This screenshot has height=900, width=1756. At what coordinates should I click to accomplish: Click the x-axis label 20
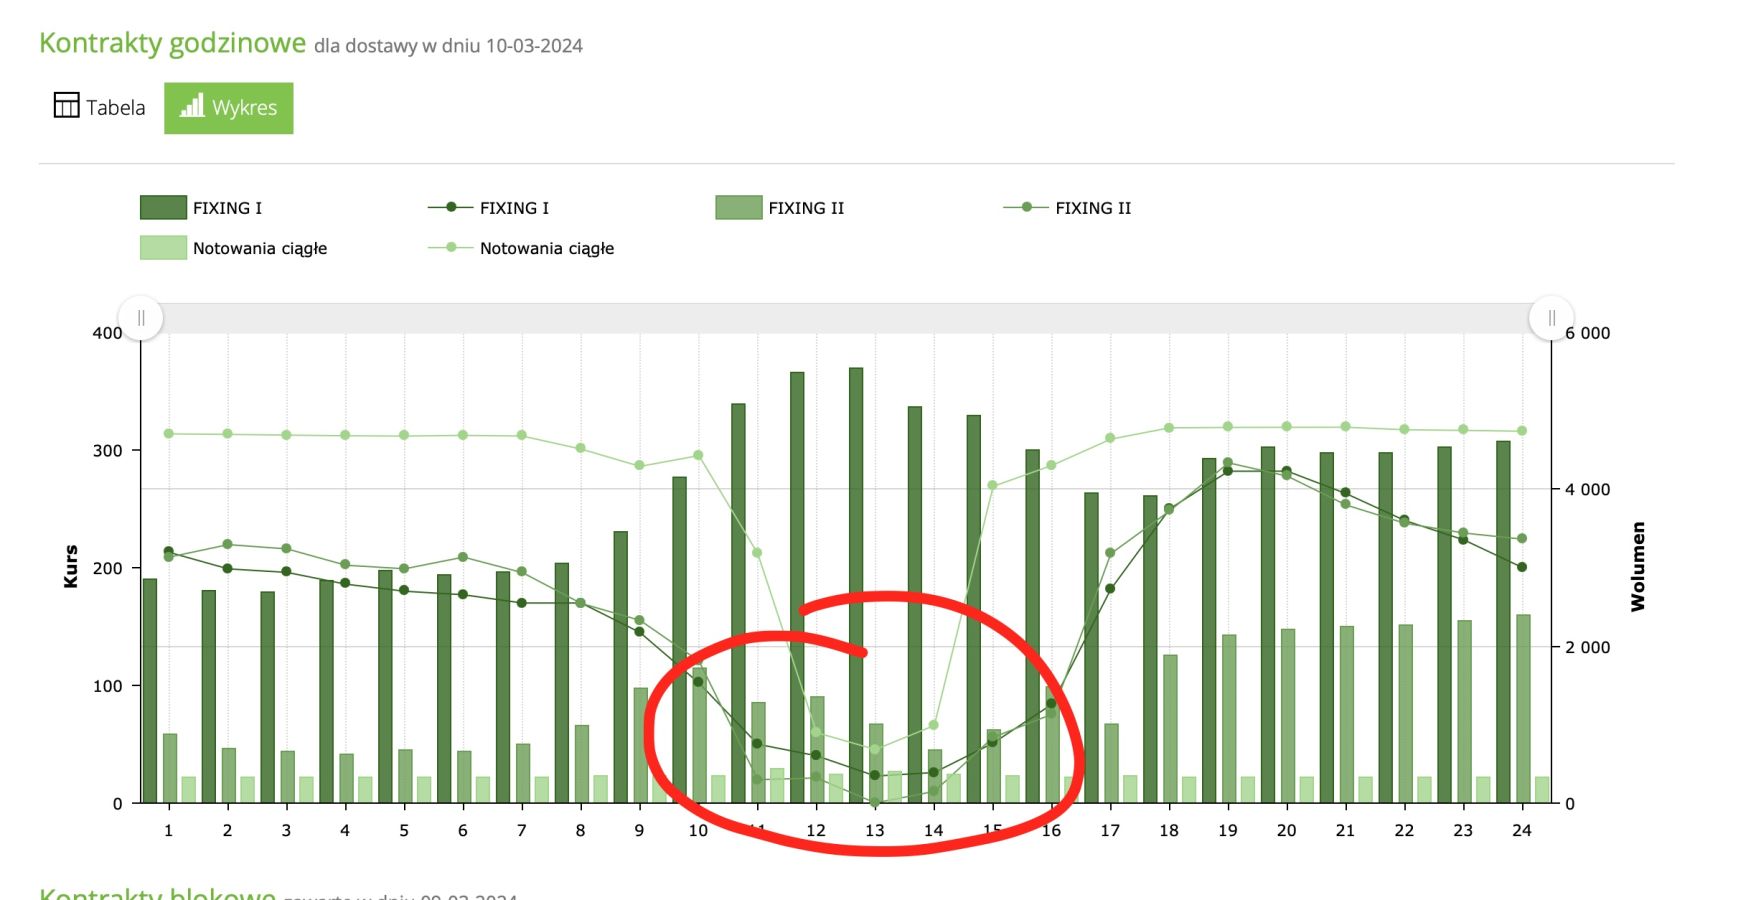pos(1286,830)
